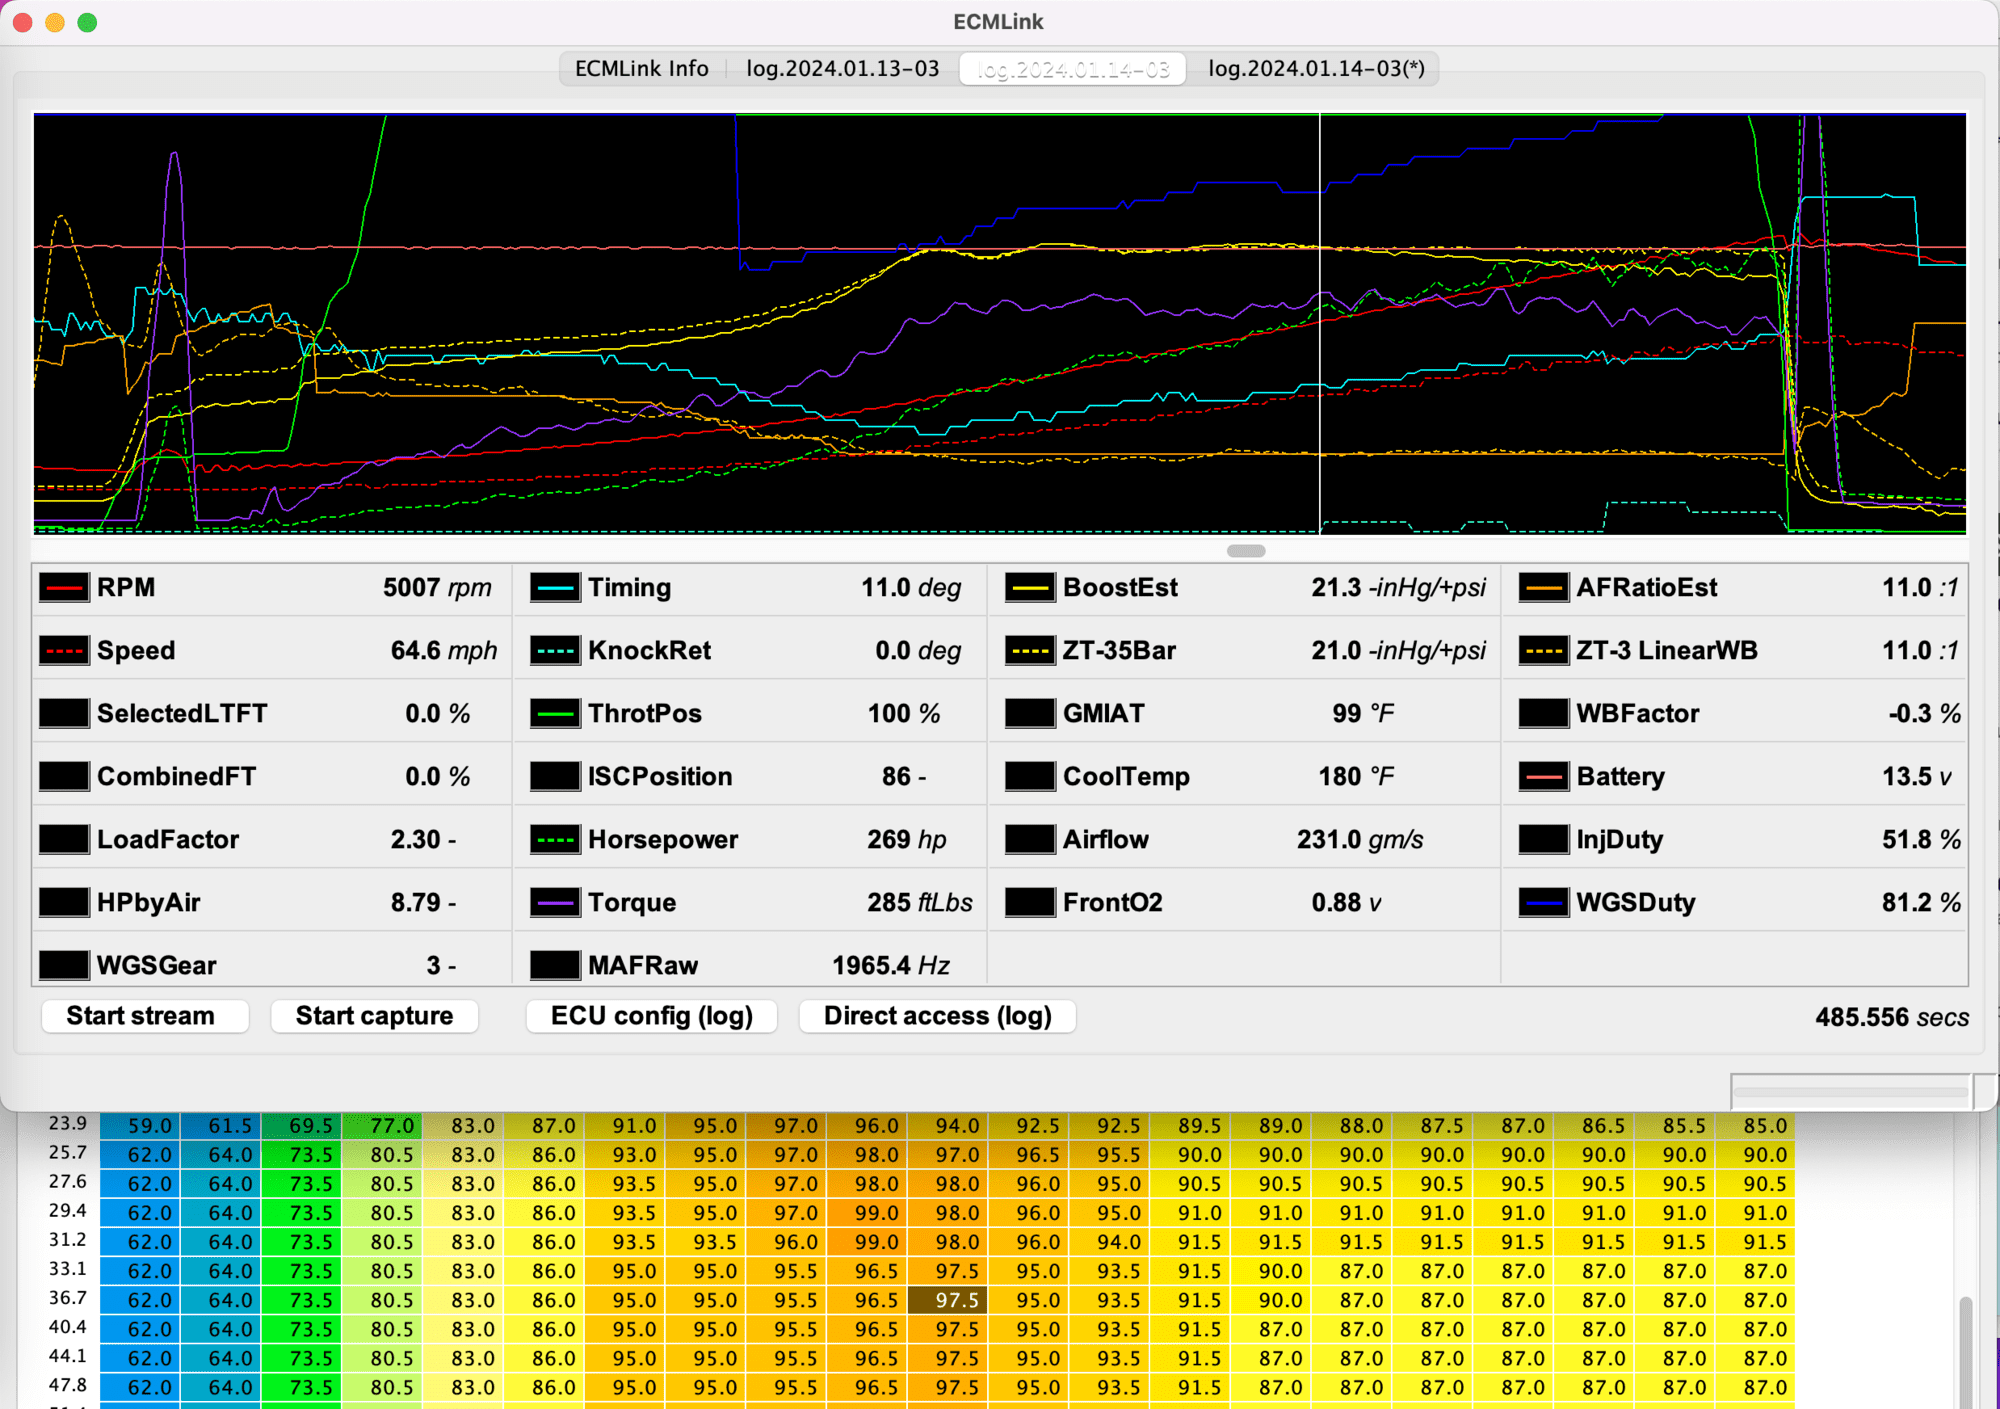Open ECU config (log)

pos(652,1016)
